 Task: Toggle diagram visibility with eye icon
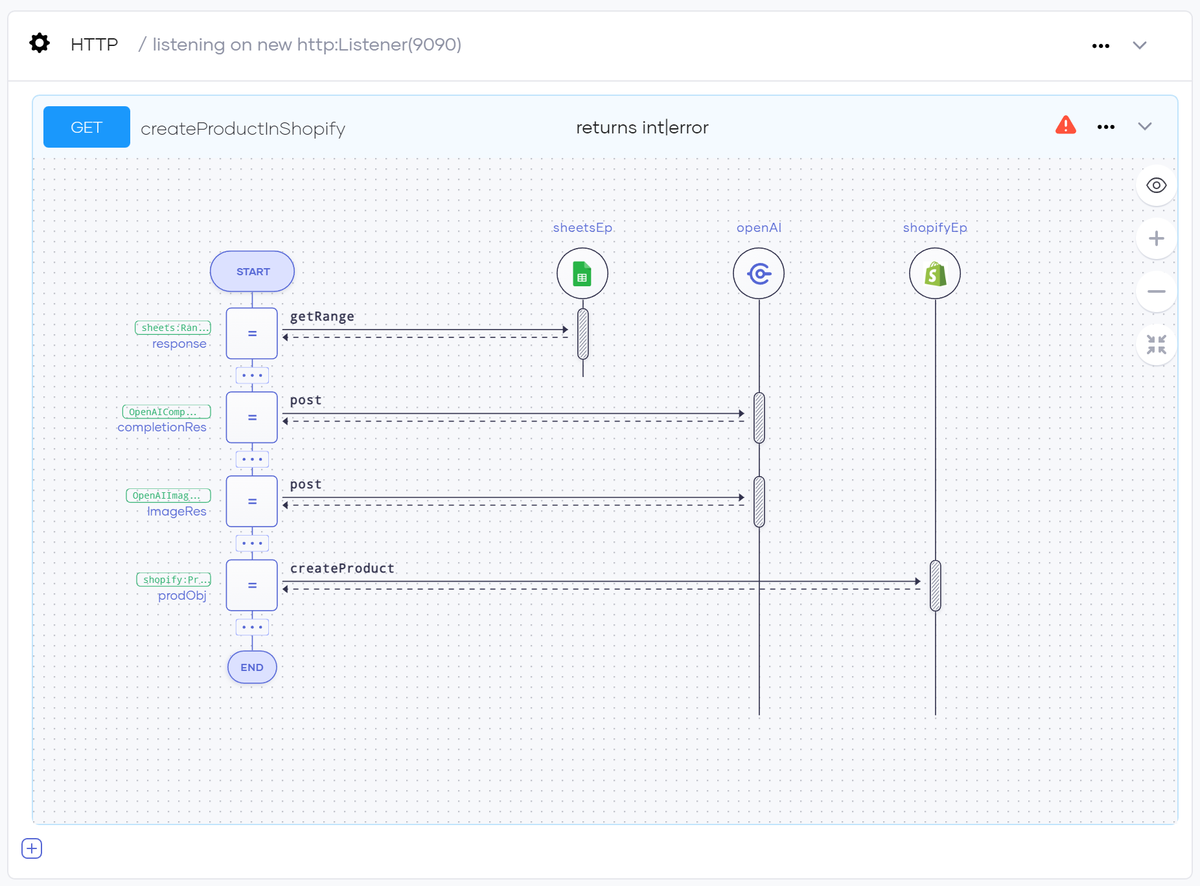[x=1157, y=185]
